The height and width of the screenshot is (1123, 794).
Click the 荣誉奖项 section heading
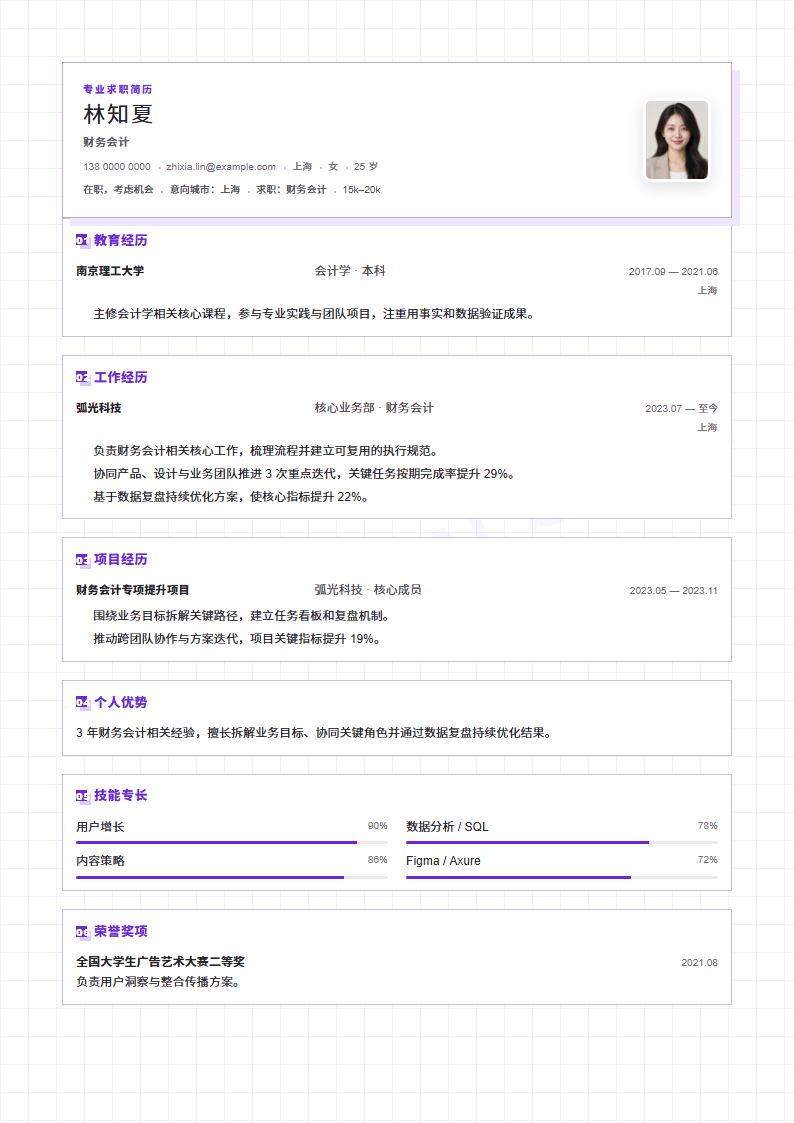120,932
